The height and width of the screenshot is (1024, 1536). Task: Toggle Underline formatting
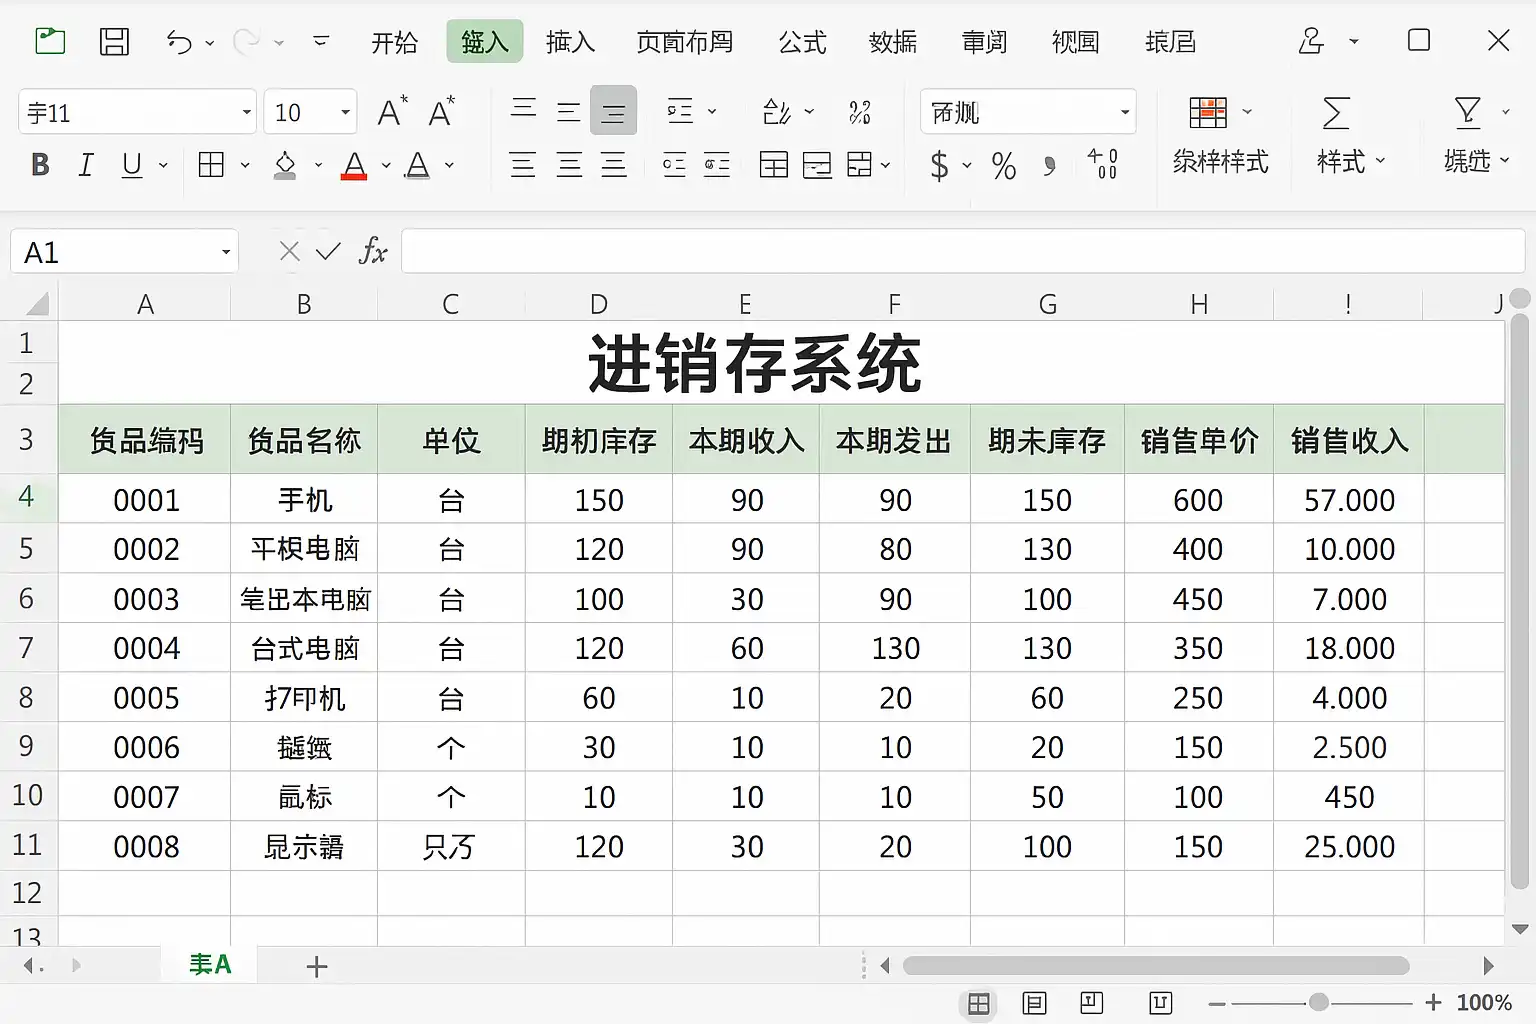(x=131, y=165)
